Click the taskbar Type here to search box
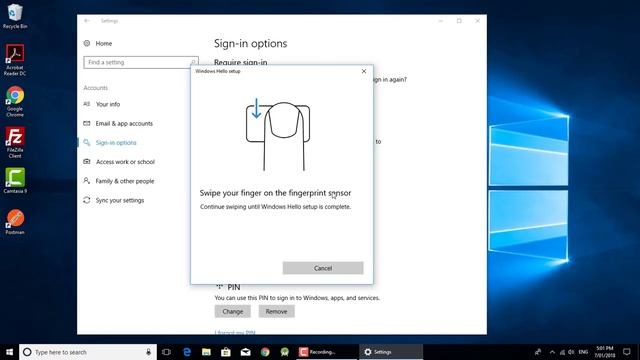The width and height of the screenshot is (640, 360). tap(88, 352)
